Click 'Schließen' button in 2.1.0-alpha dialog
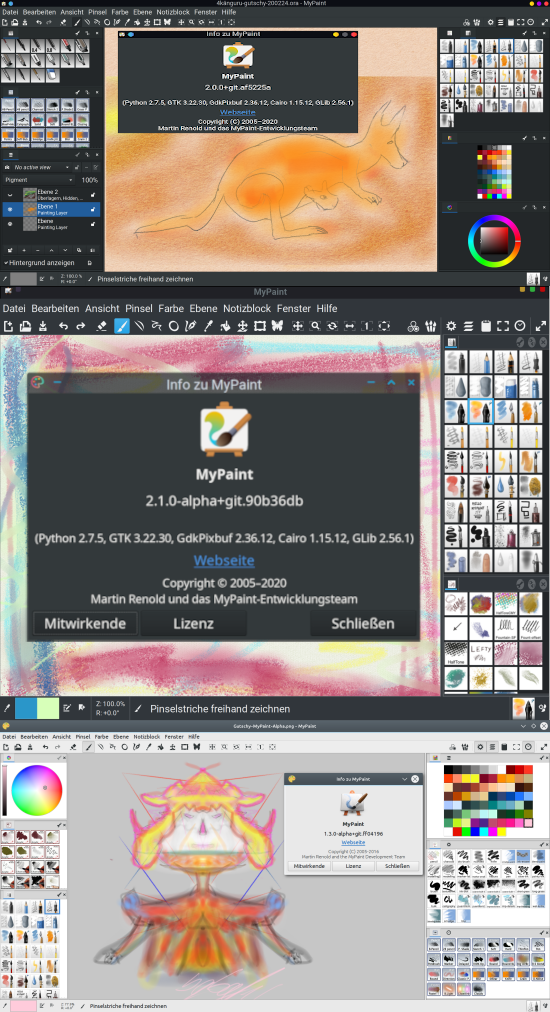Image resolution: width=550 pixels, height=1012 pixels. click(363, 624)
